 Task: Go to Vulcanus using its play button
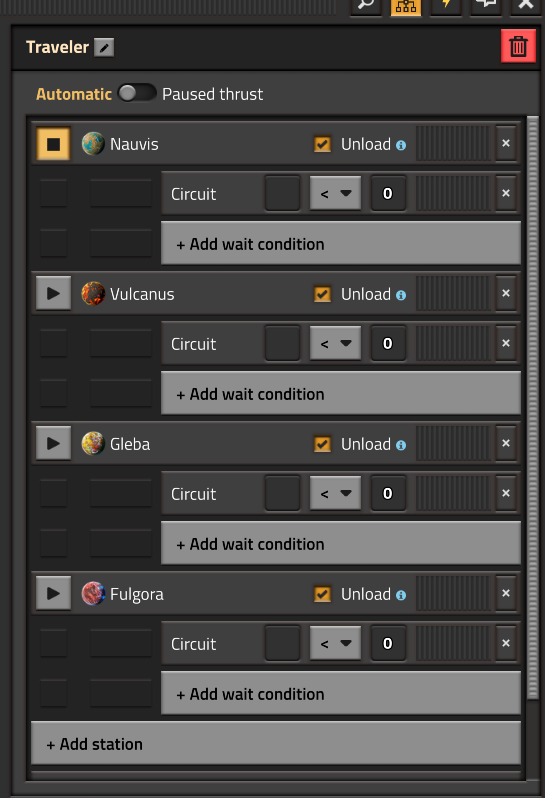[53, 294]
